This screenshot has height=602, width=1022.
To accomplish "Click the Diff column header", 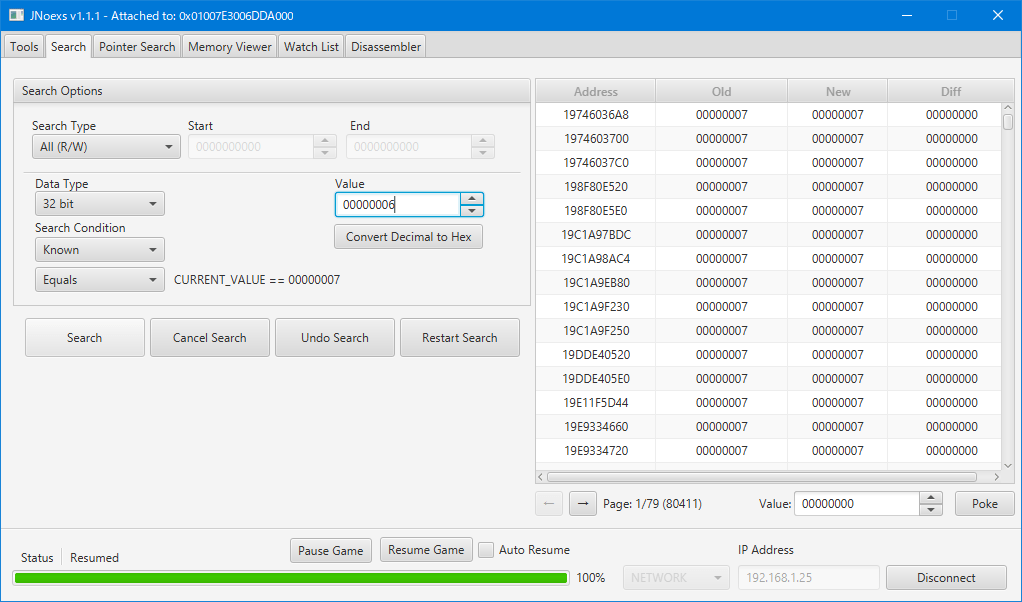I will tap(951, 91).
